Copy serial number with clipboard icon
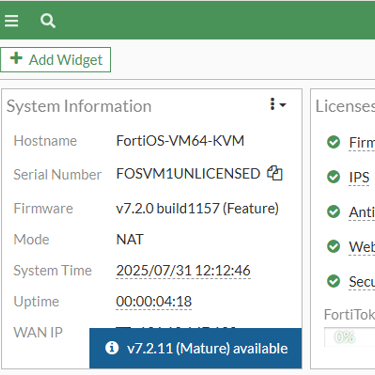This screenshot has height=375, width=375. [275, 173]
